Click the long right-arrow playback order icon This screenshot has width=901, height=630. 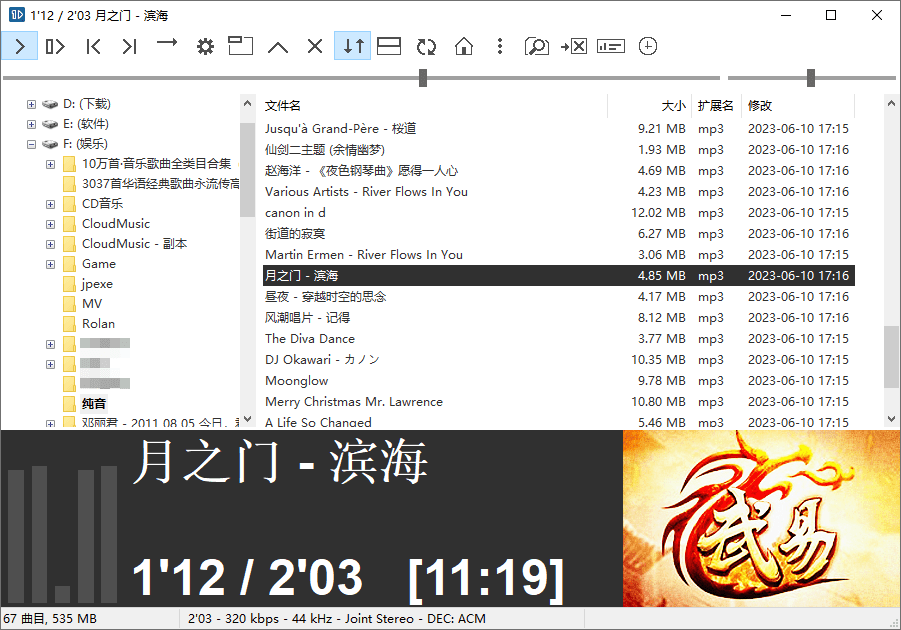tap(167, 43)
